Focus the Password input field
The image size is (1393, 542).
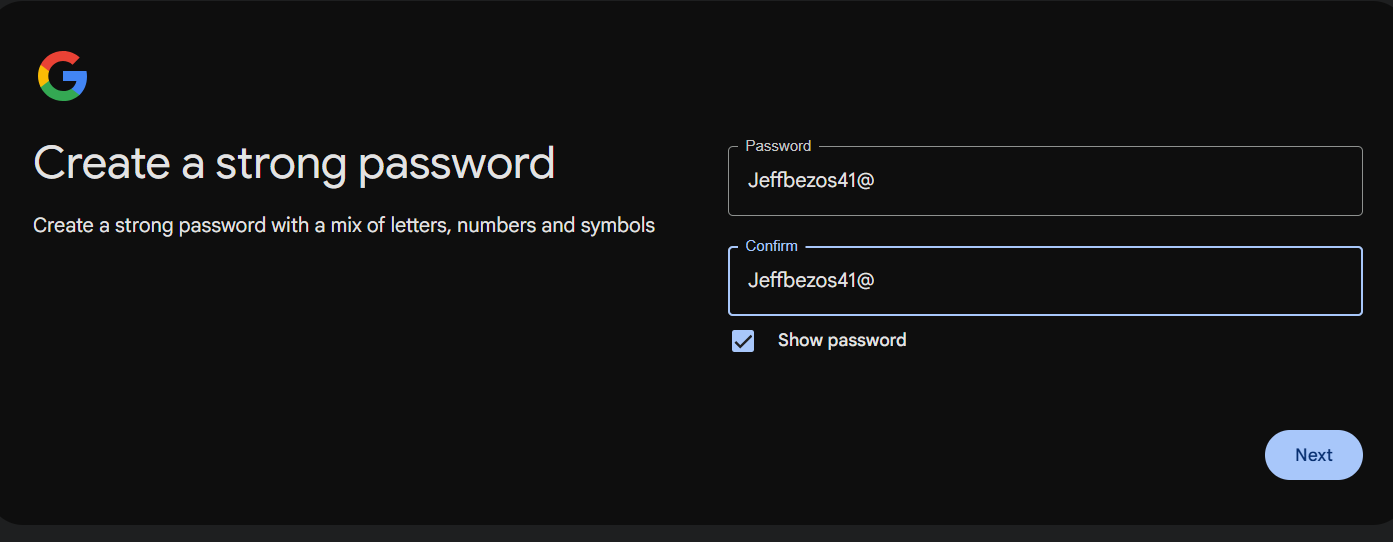point(1045,181)
